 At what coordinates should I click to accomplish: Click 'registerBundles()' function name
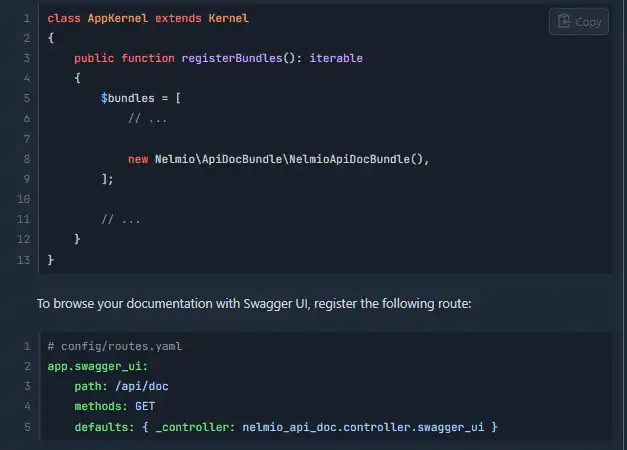tap(238, 58)
